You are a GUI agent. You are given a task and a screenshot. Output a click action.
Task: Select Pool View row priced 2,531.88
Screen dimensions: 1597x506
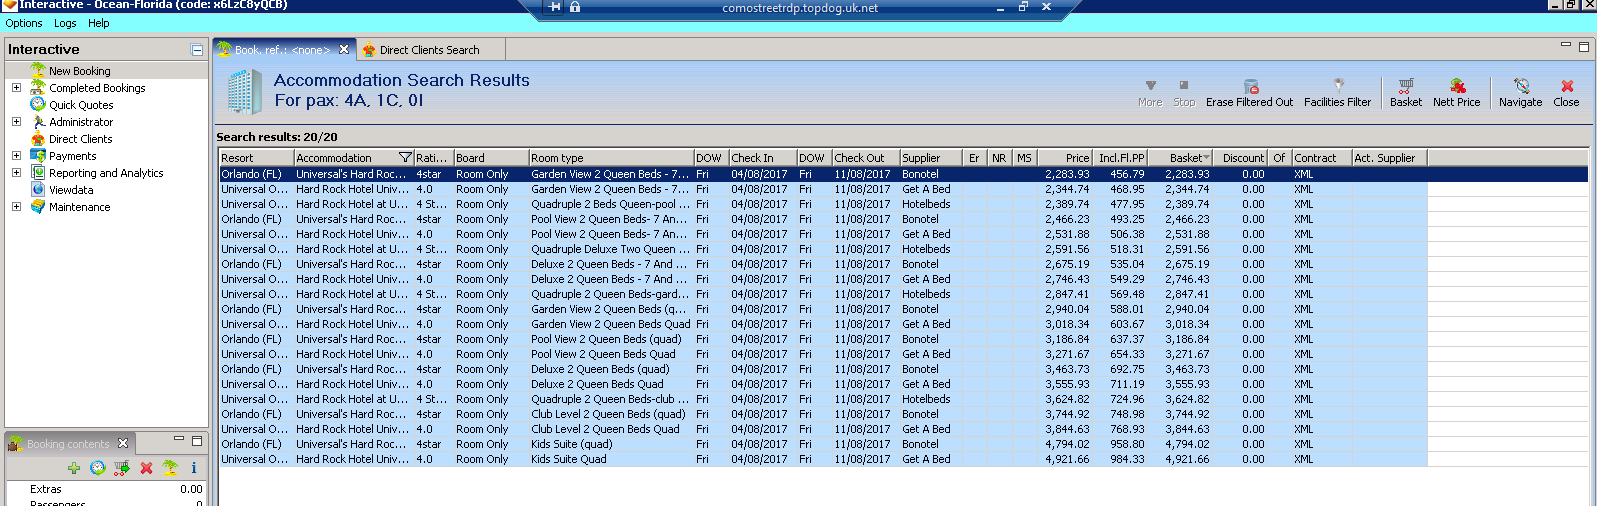(x=903, y=234)
